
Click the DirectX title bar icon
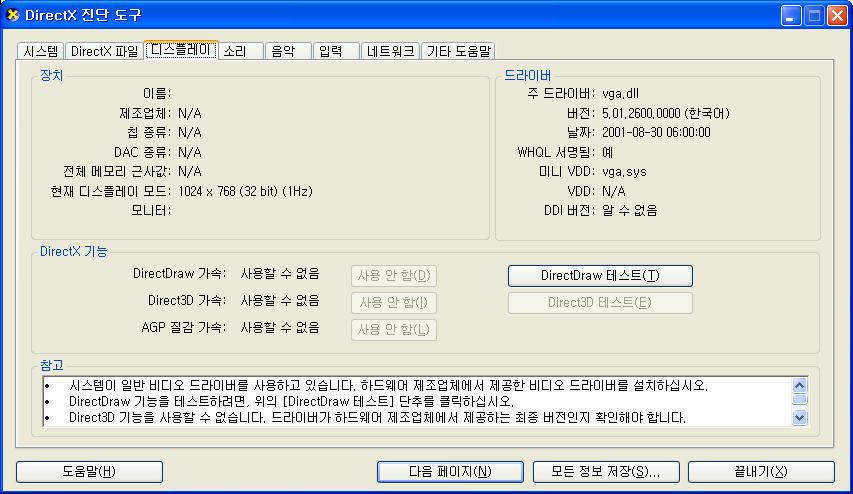(12, 15)
